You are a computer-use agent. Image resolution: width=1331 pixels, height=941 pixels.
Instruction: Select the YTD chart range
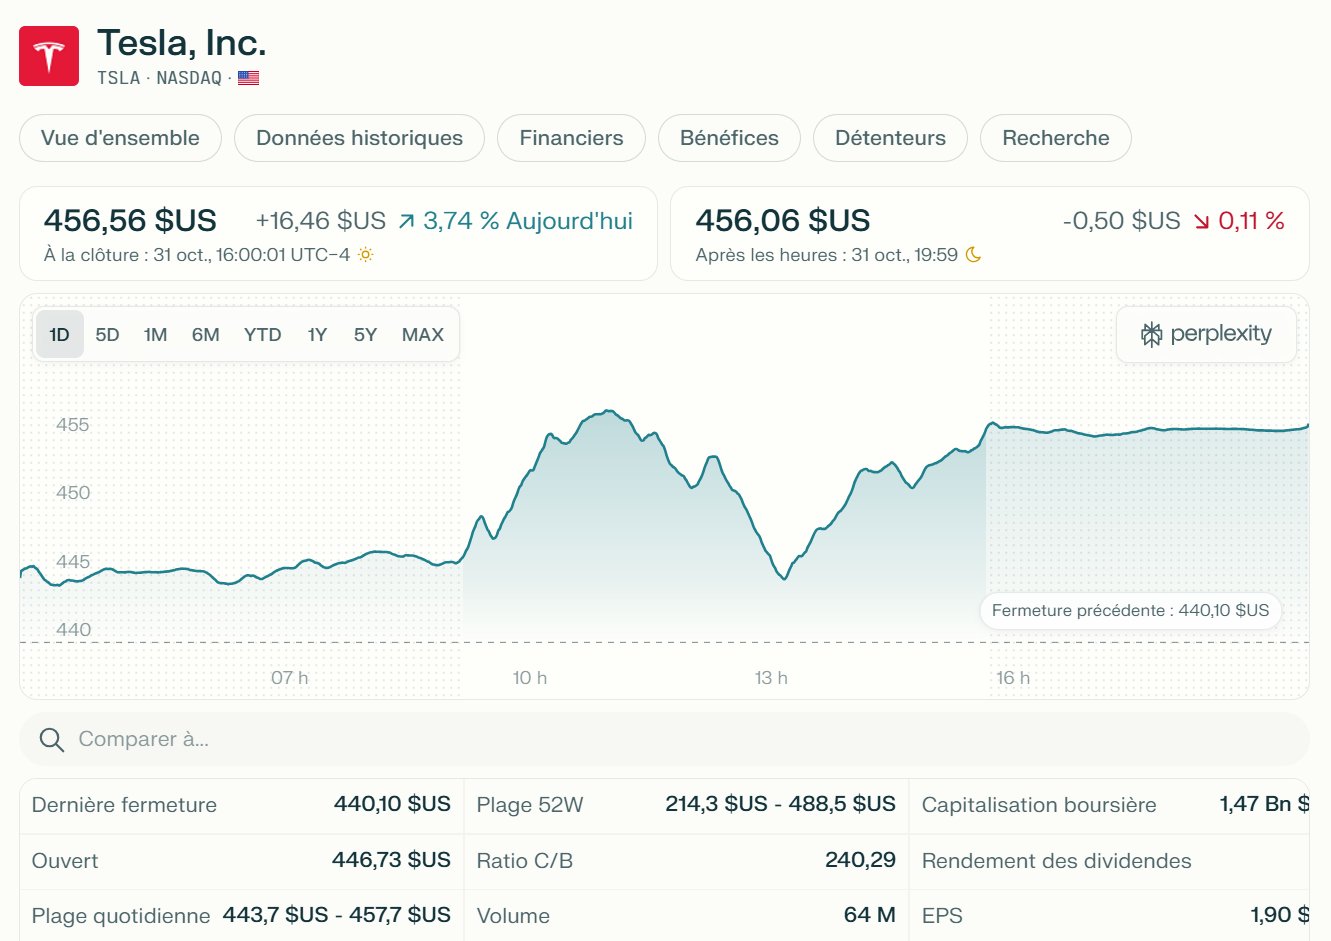click(x=262, y=335)
